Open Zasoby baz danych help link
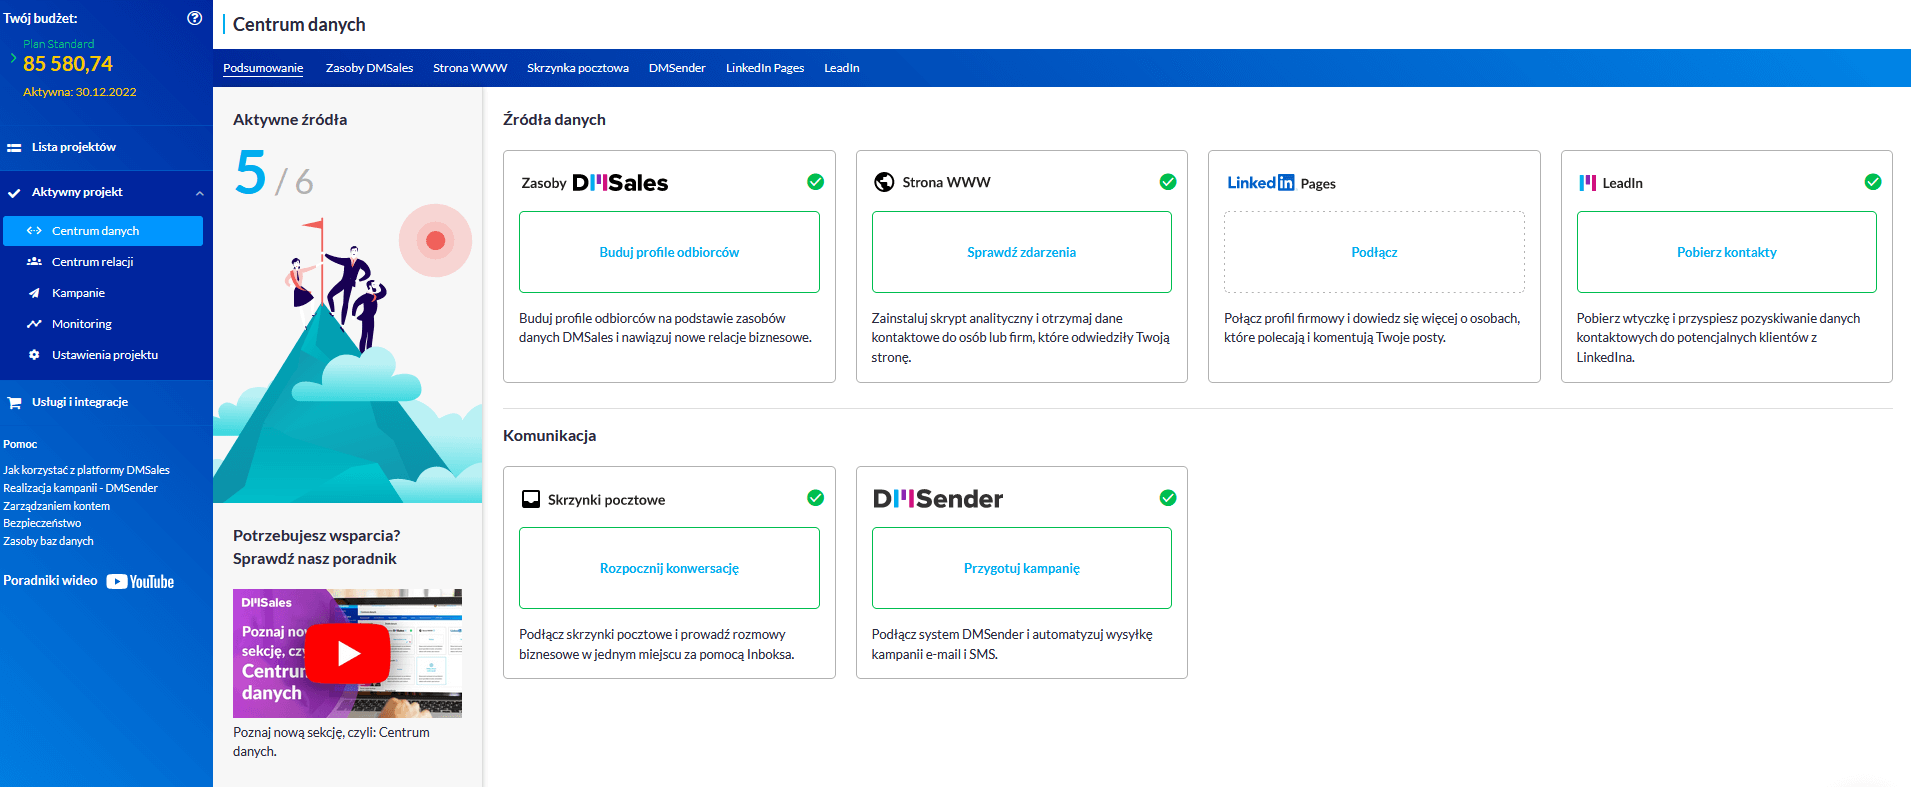The height and width of the screenshot is (787, 1911). click(48, 541)
